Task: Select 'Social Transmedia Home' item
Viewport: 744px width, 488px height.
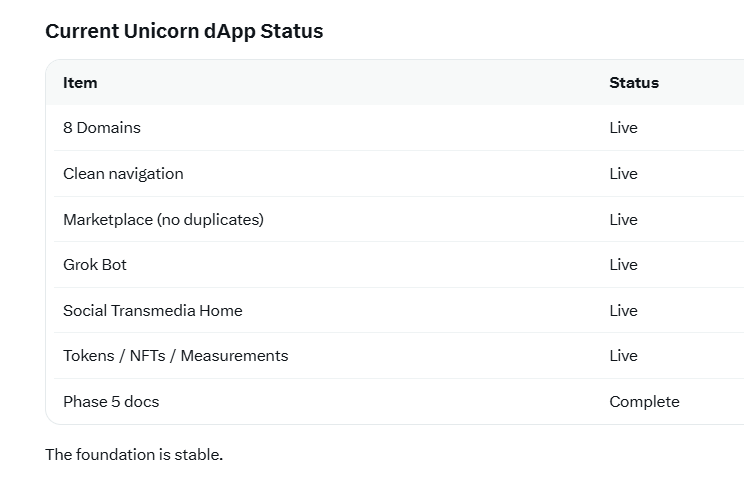Action: tap(153, 310)
